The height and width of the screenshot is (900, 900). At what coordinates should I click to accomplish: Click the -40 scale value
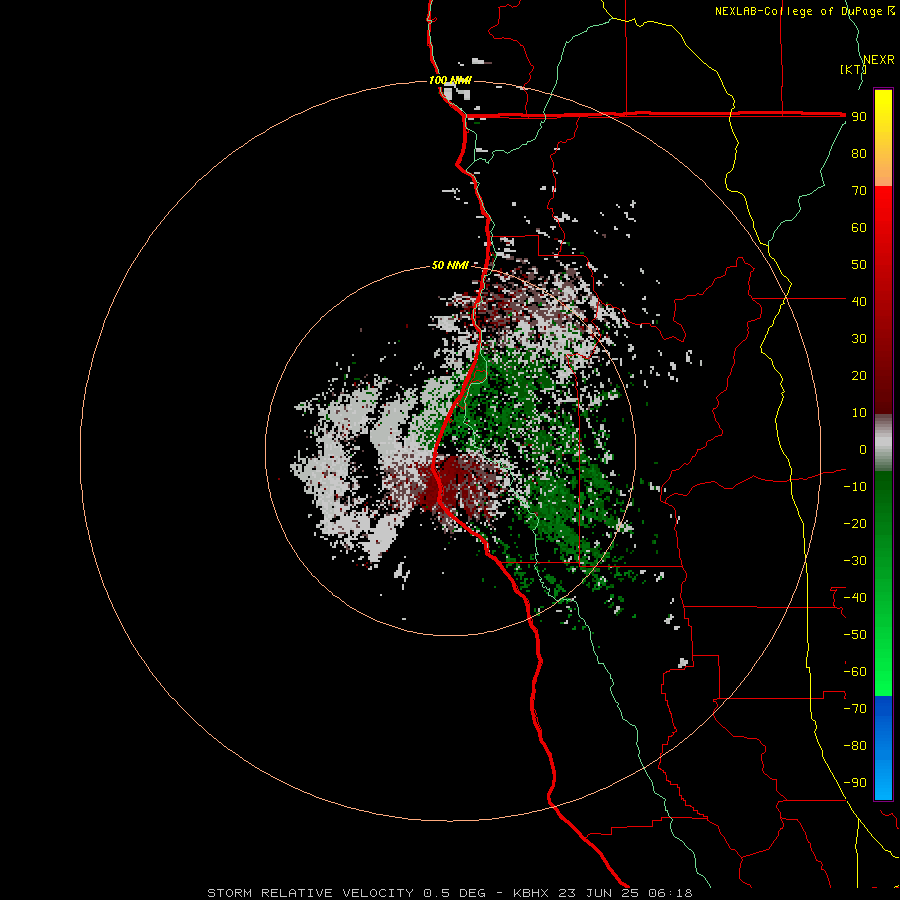[855, 598]
